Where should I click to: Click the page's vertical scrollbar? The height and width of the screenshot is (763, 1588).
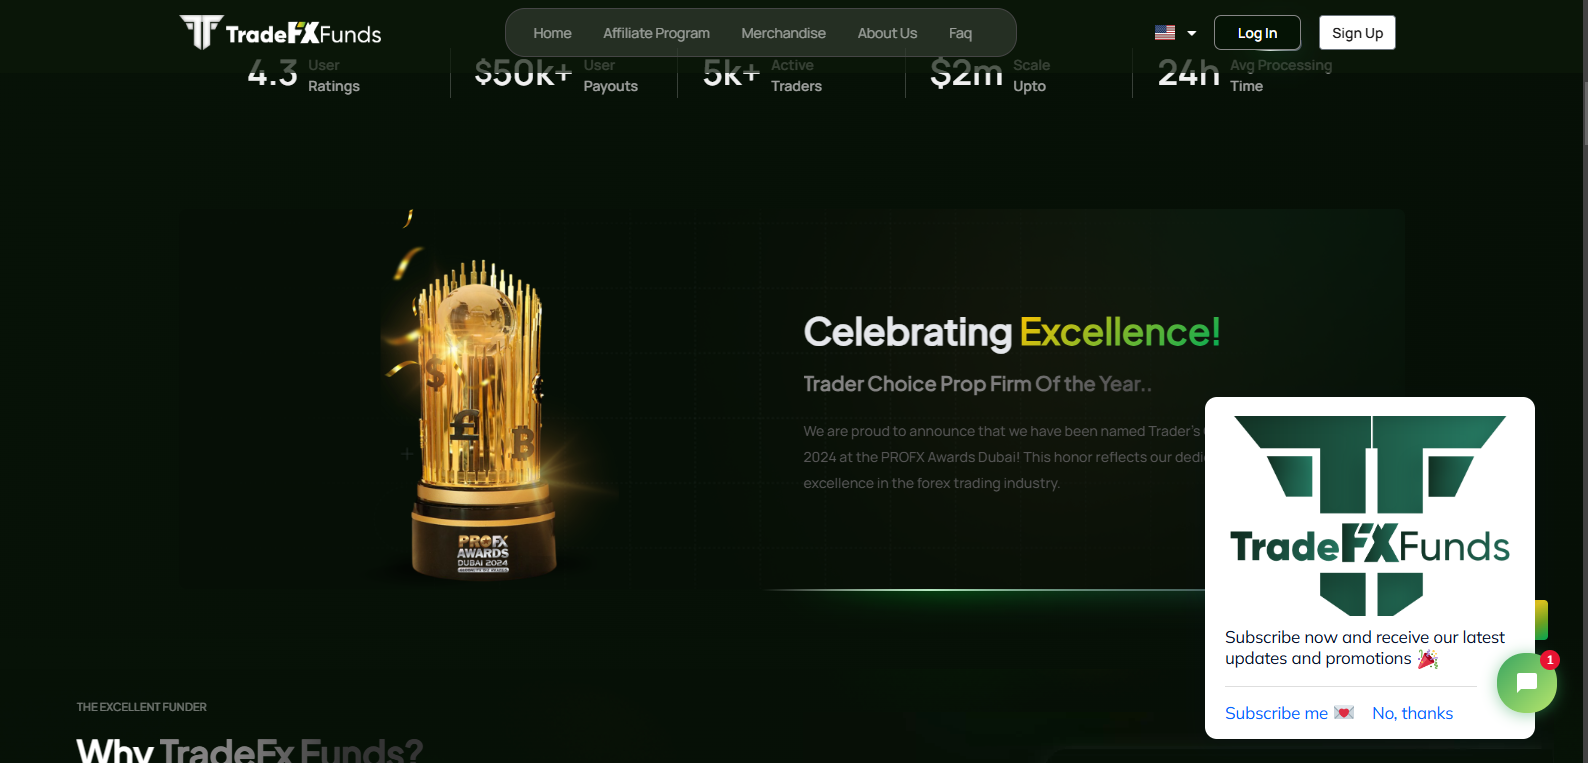(x=1585, y=381)
